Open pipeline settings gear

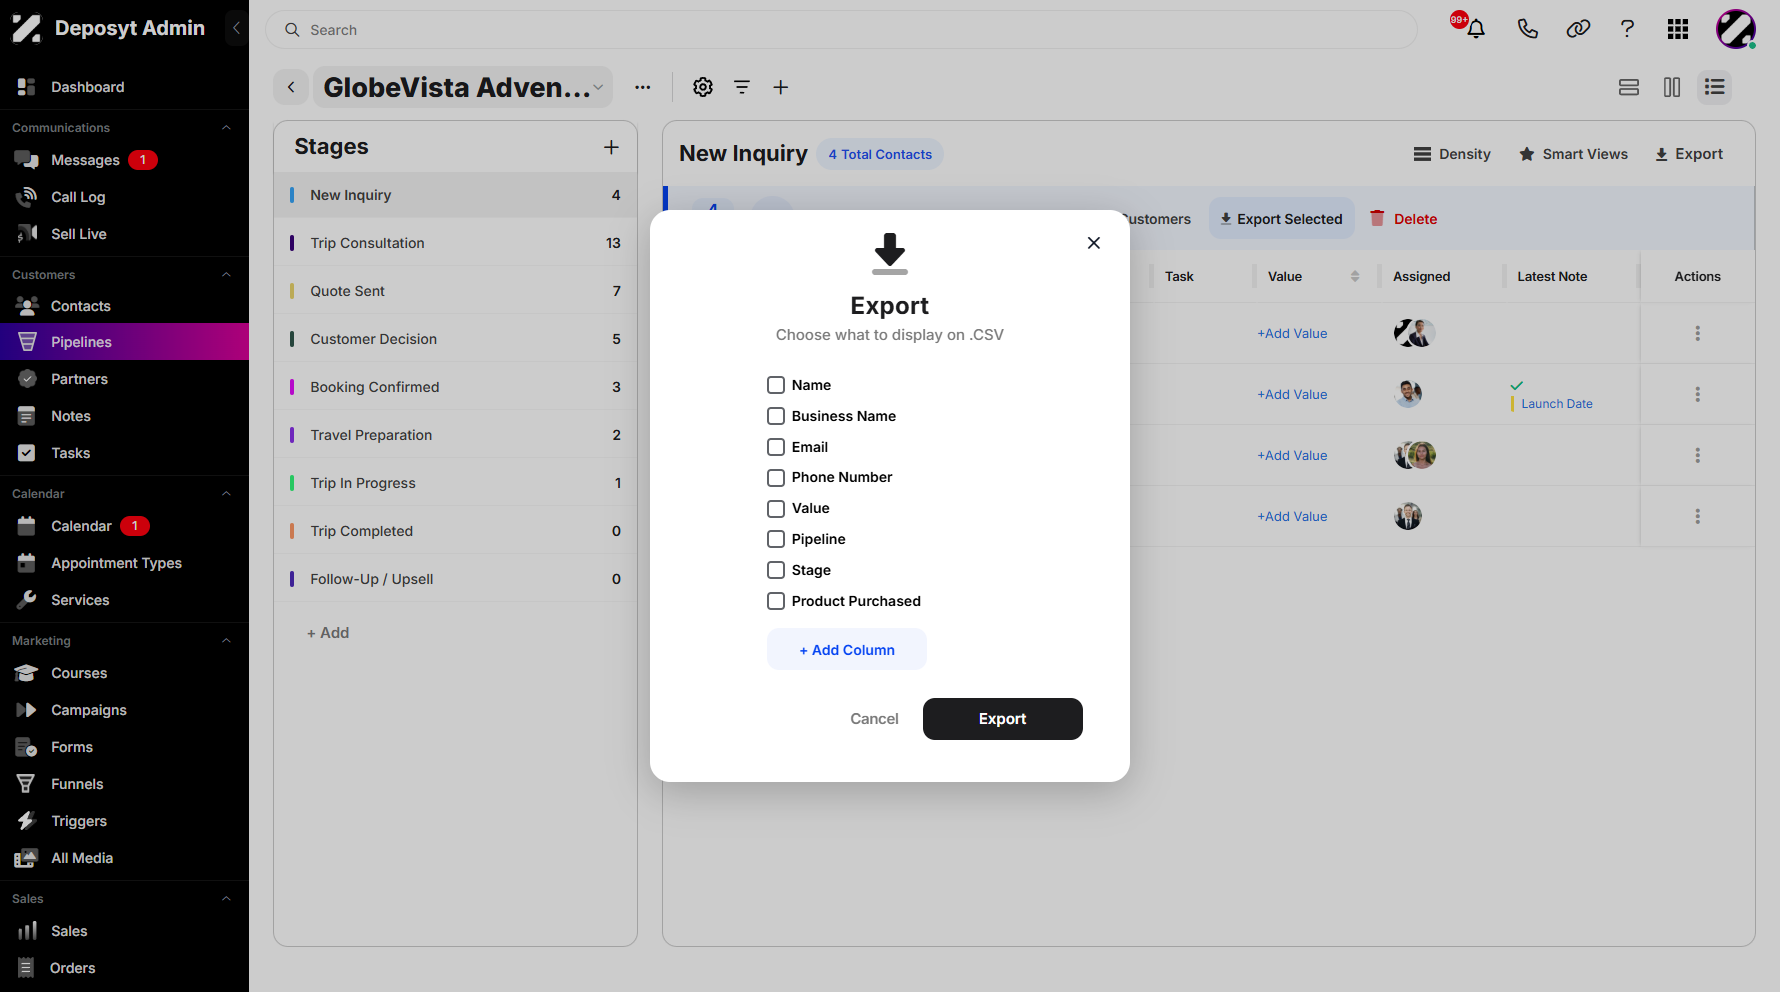(703, 87)
